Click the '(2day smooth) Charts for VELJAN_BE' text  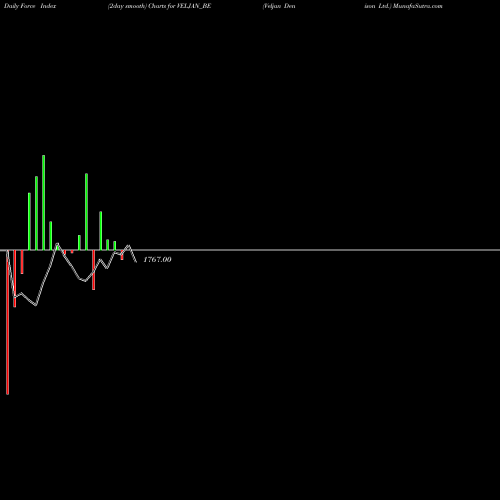[159, 6]
